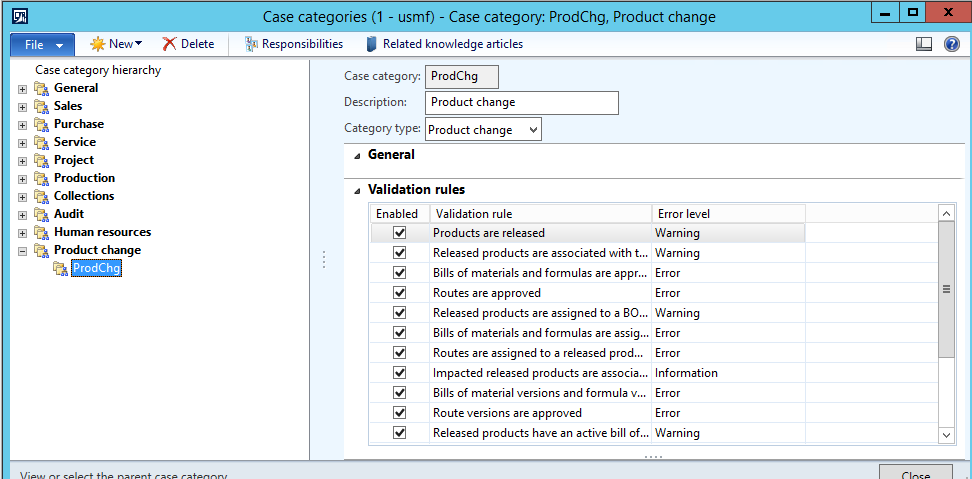Open the File menu
This screenshot has width=972, height=479.
click(42, 44)
